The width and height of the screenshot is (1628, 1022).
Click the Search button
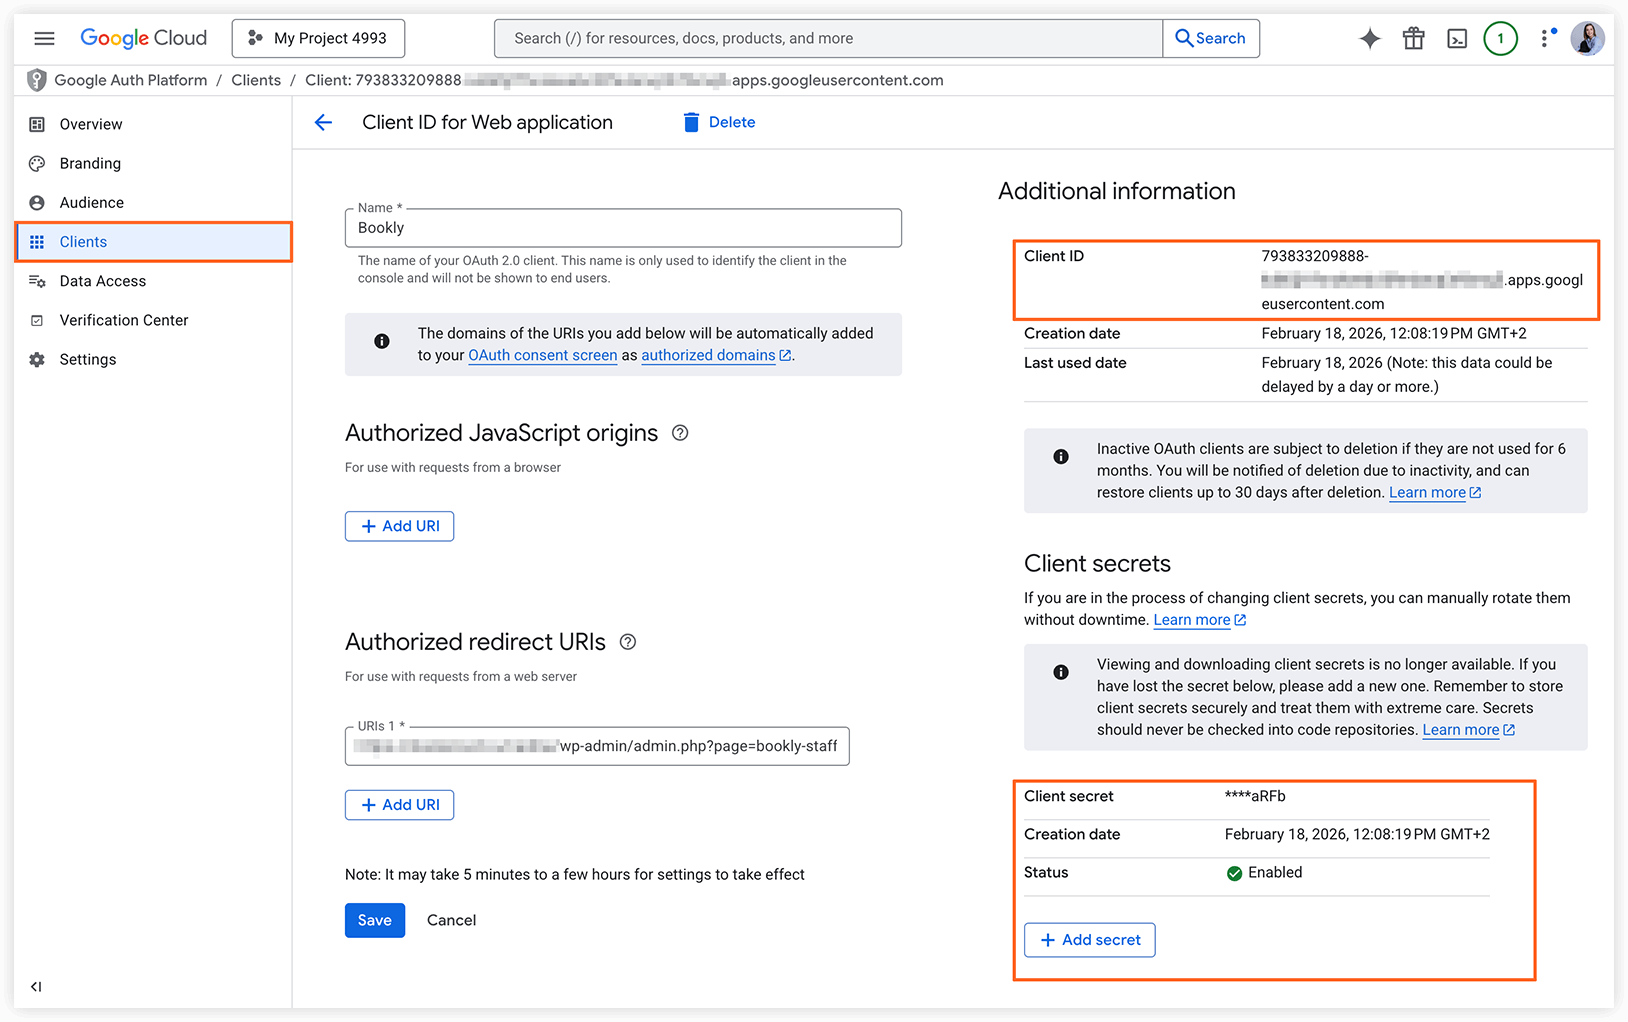tap(1211, 38)
